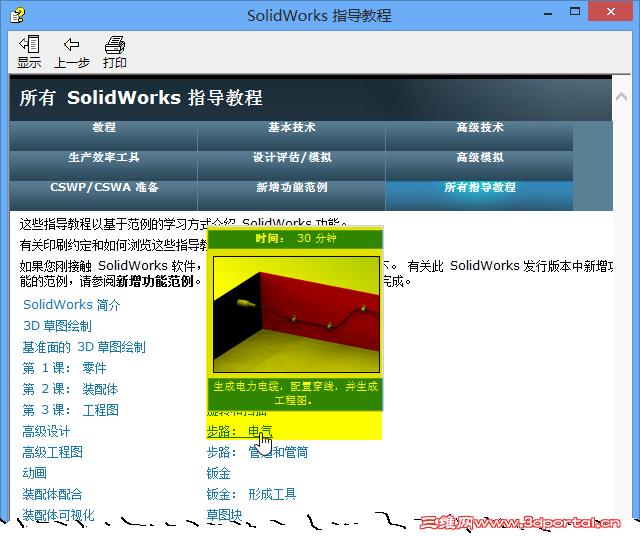640x536 pixels.
Task: Click the electrical cable preview thumbnail
Action: (x=296, y=314)
